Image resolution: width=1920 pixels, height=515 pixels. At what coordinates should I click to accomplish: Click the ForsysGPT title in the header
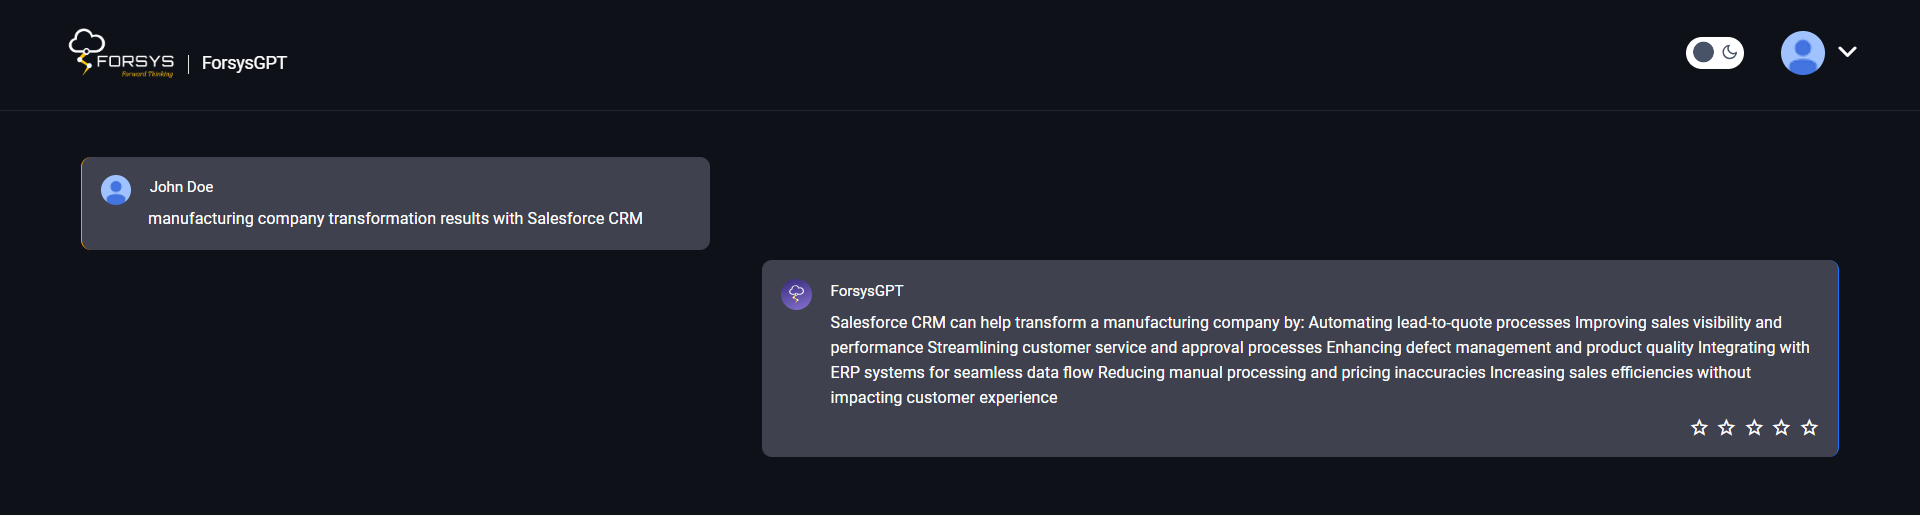point(244,63)
